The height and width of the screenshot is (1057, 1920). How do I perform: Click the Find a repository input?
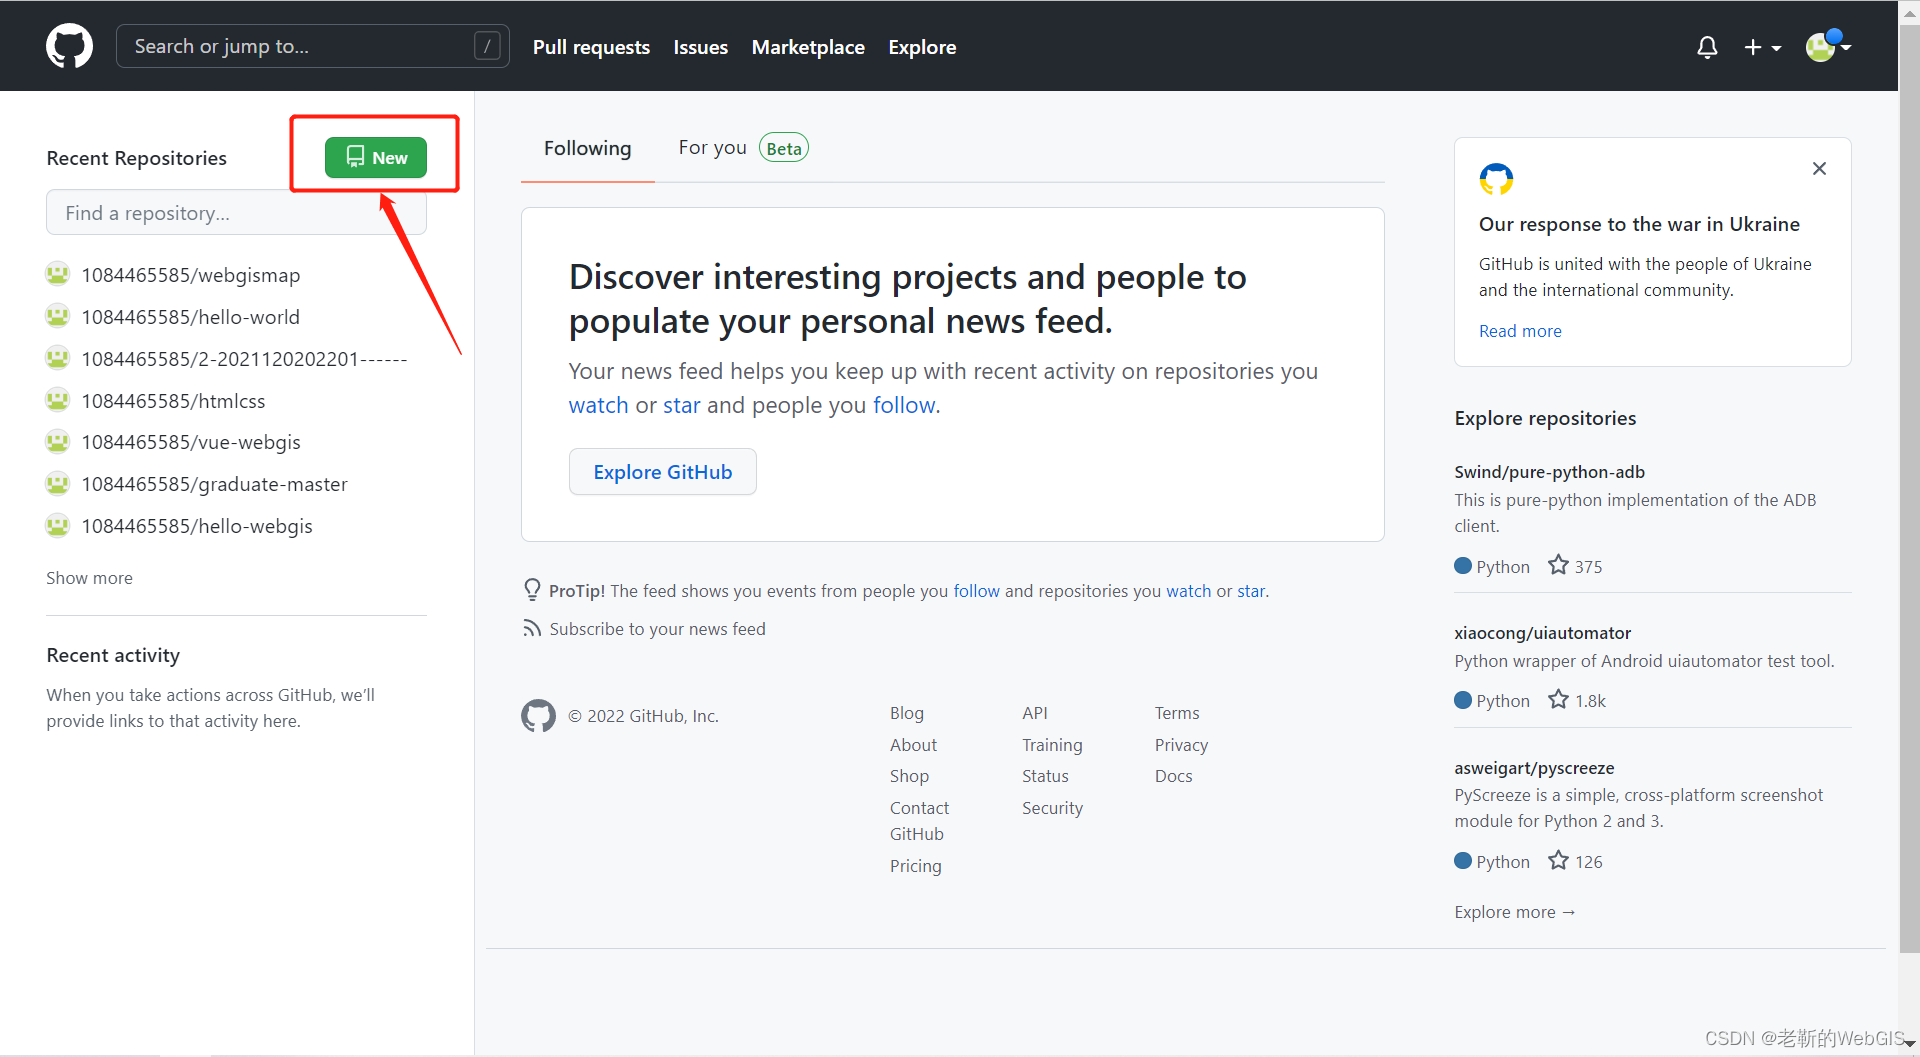click(x=236, y=213)
